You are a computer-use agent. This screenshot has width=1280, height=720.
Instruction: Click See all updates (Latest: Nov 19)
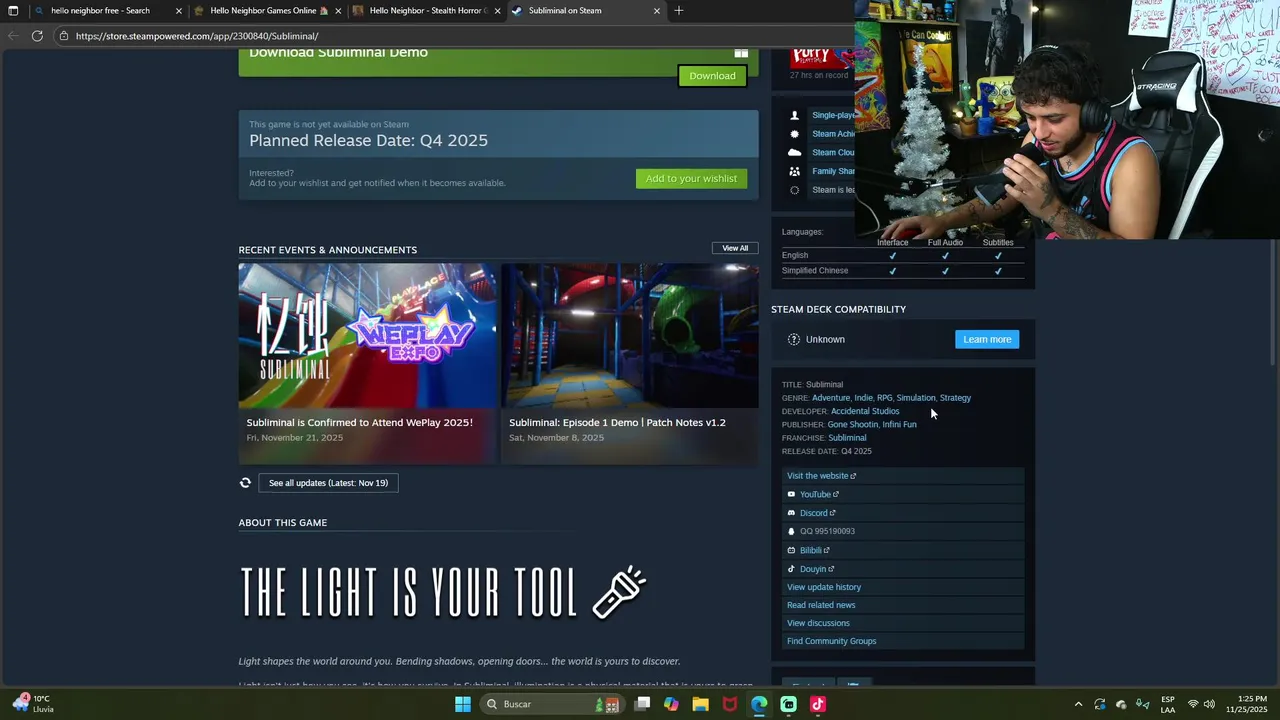coord(328,483)
